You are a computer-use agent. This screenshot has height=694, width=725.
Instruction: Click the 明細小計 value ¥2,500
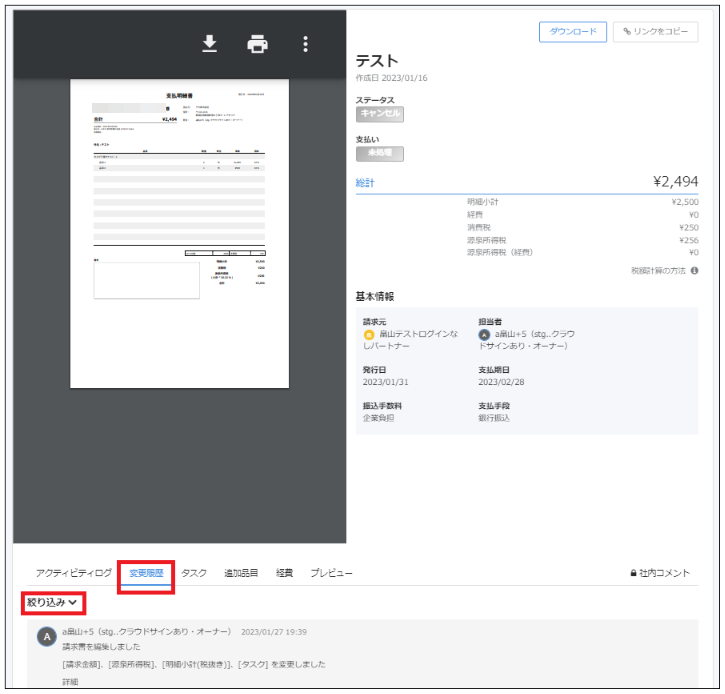pyautogui.click(x=685, y=202)
